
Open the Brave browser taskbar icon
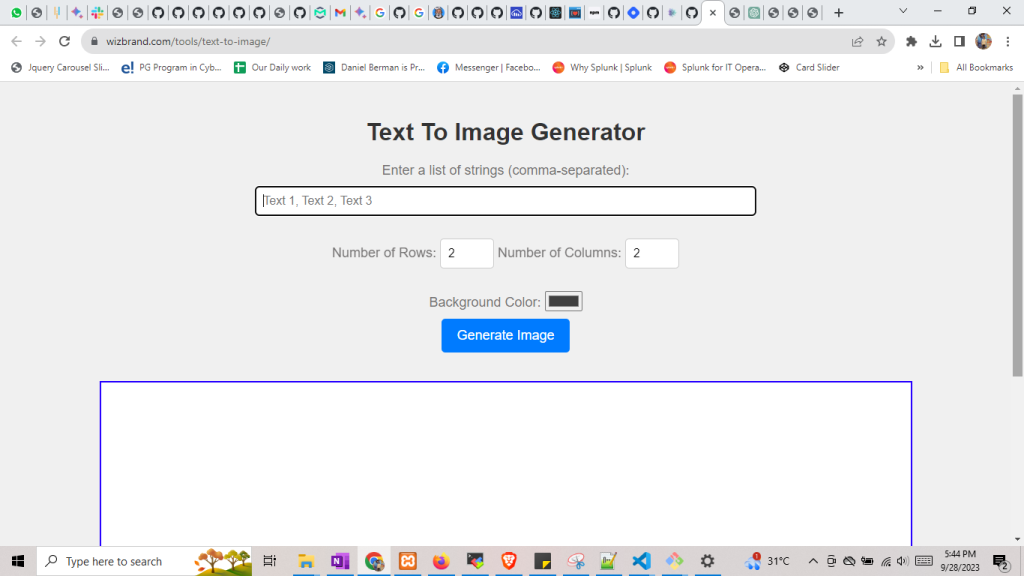click(509, 561)
